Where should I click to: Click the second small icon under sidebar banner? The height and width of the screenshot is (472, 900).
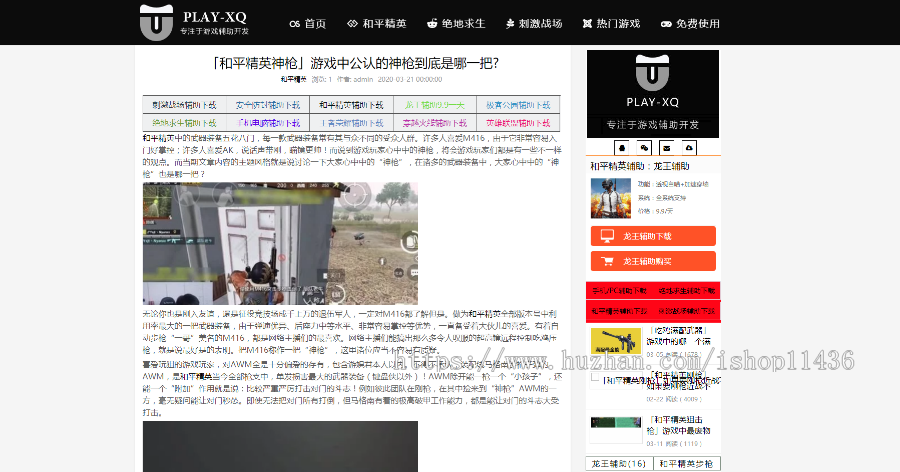point(643,146)
